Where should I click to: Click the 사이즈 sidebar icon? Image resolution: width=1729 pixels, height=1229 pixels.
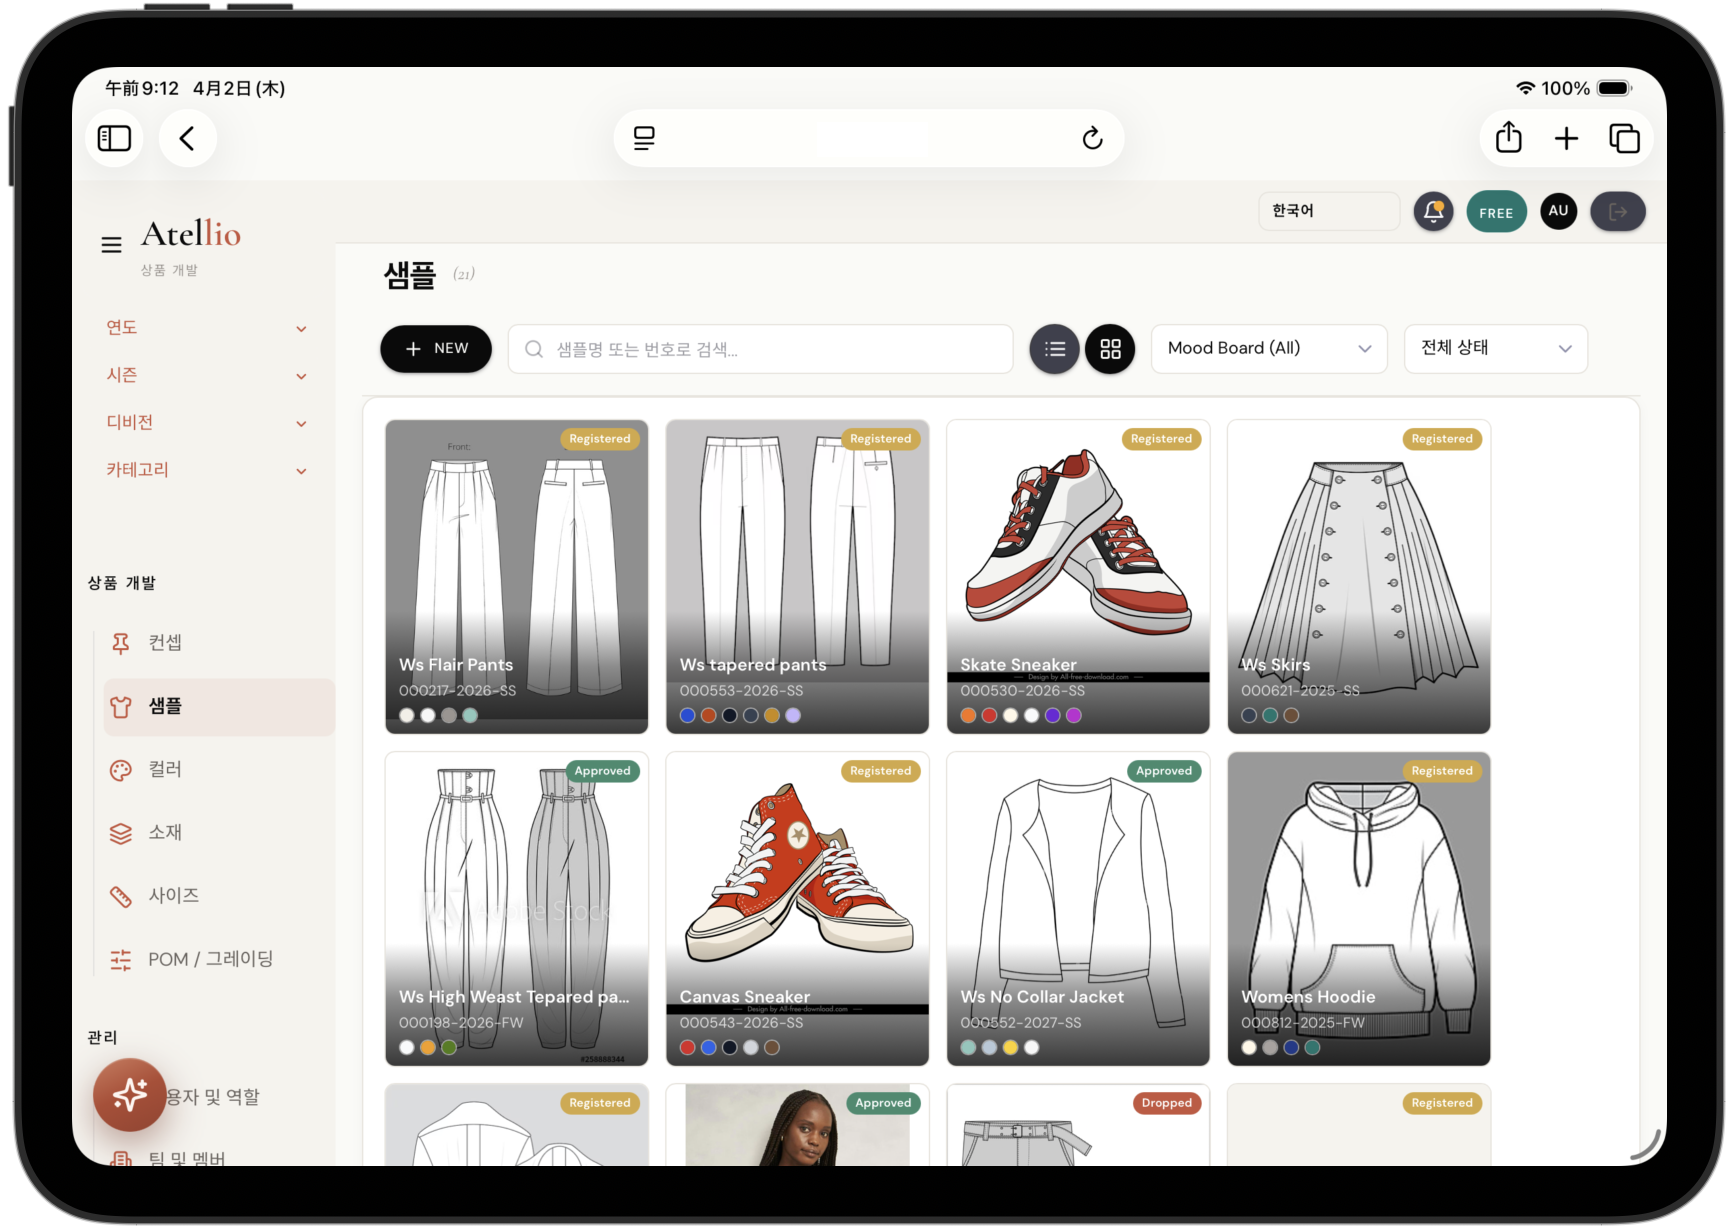[x=120, y=896]
